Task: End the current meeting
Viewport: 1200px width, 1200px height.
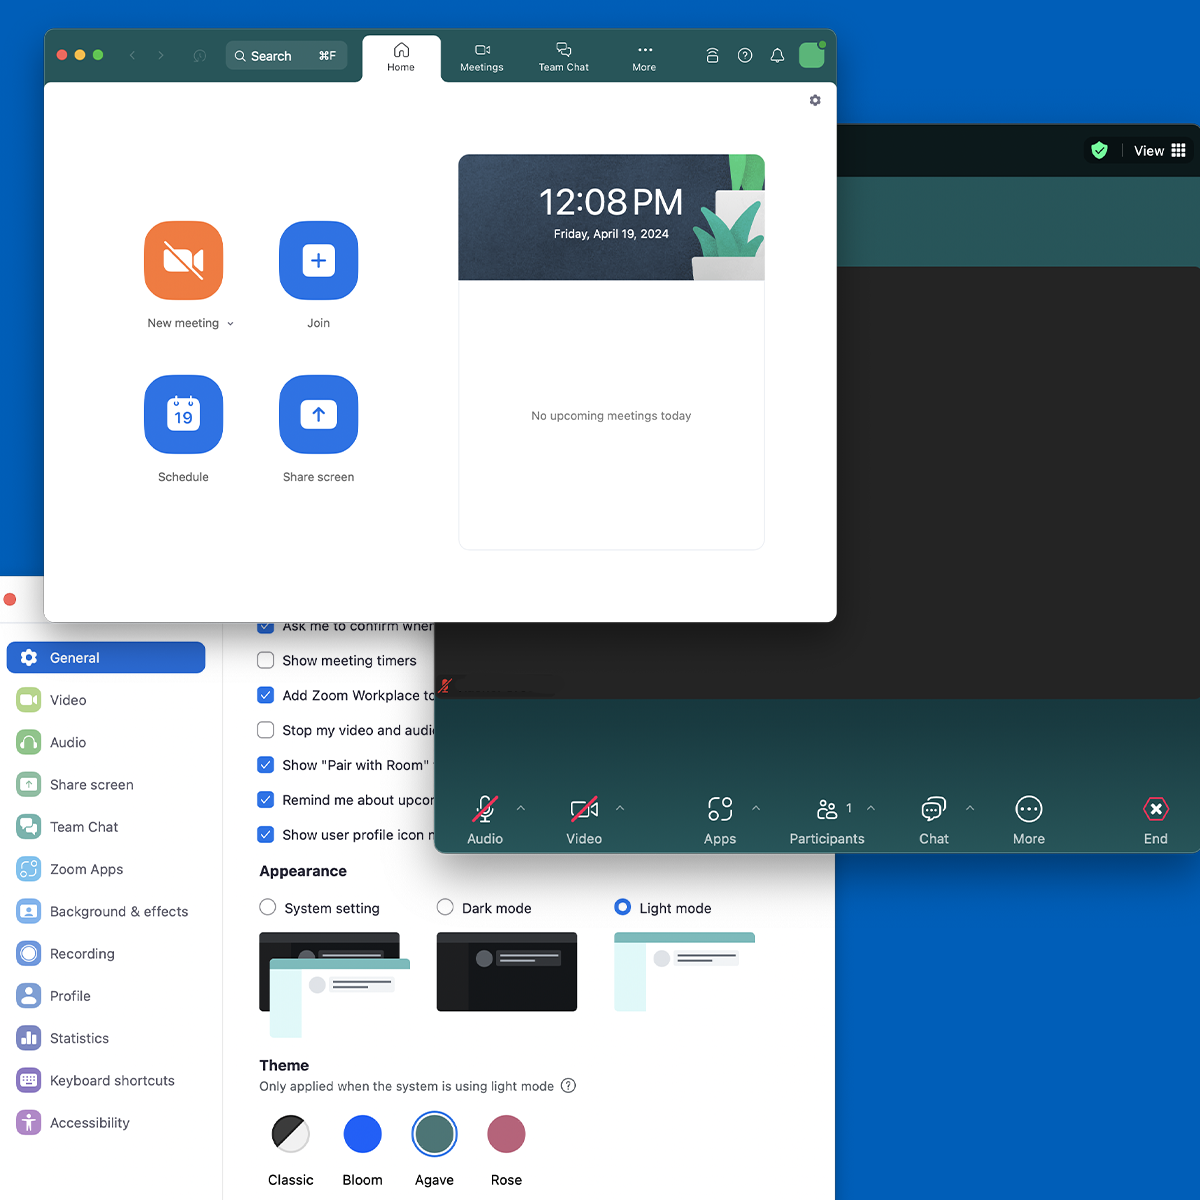Action: [1155, 818]
